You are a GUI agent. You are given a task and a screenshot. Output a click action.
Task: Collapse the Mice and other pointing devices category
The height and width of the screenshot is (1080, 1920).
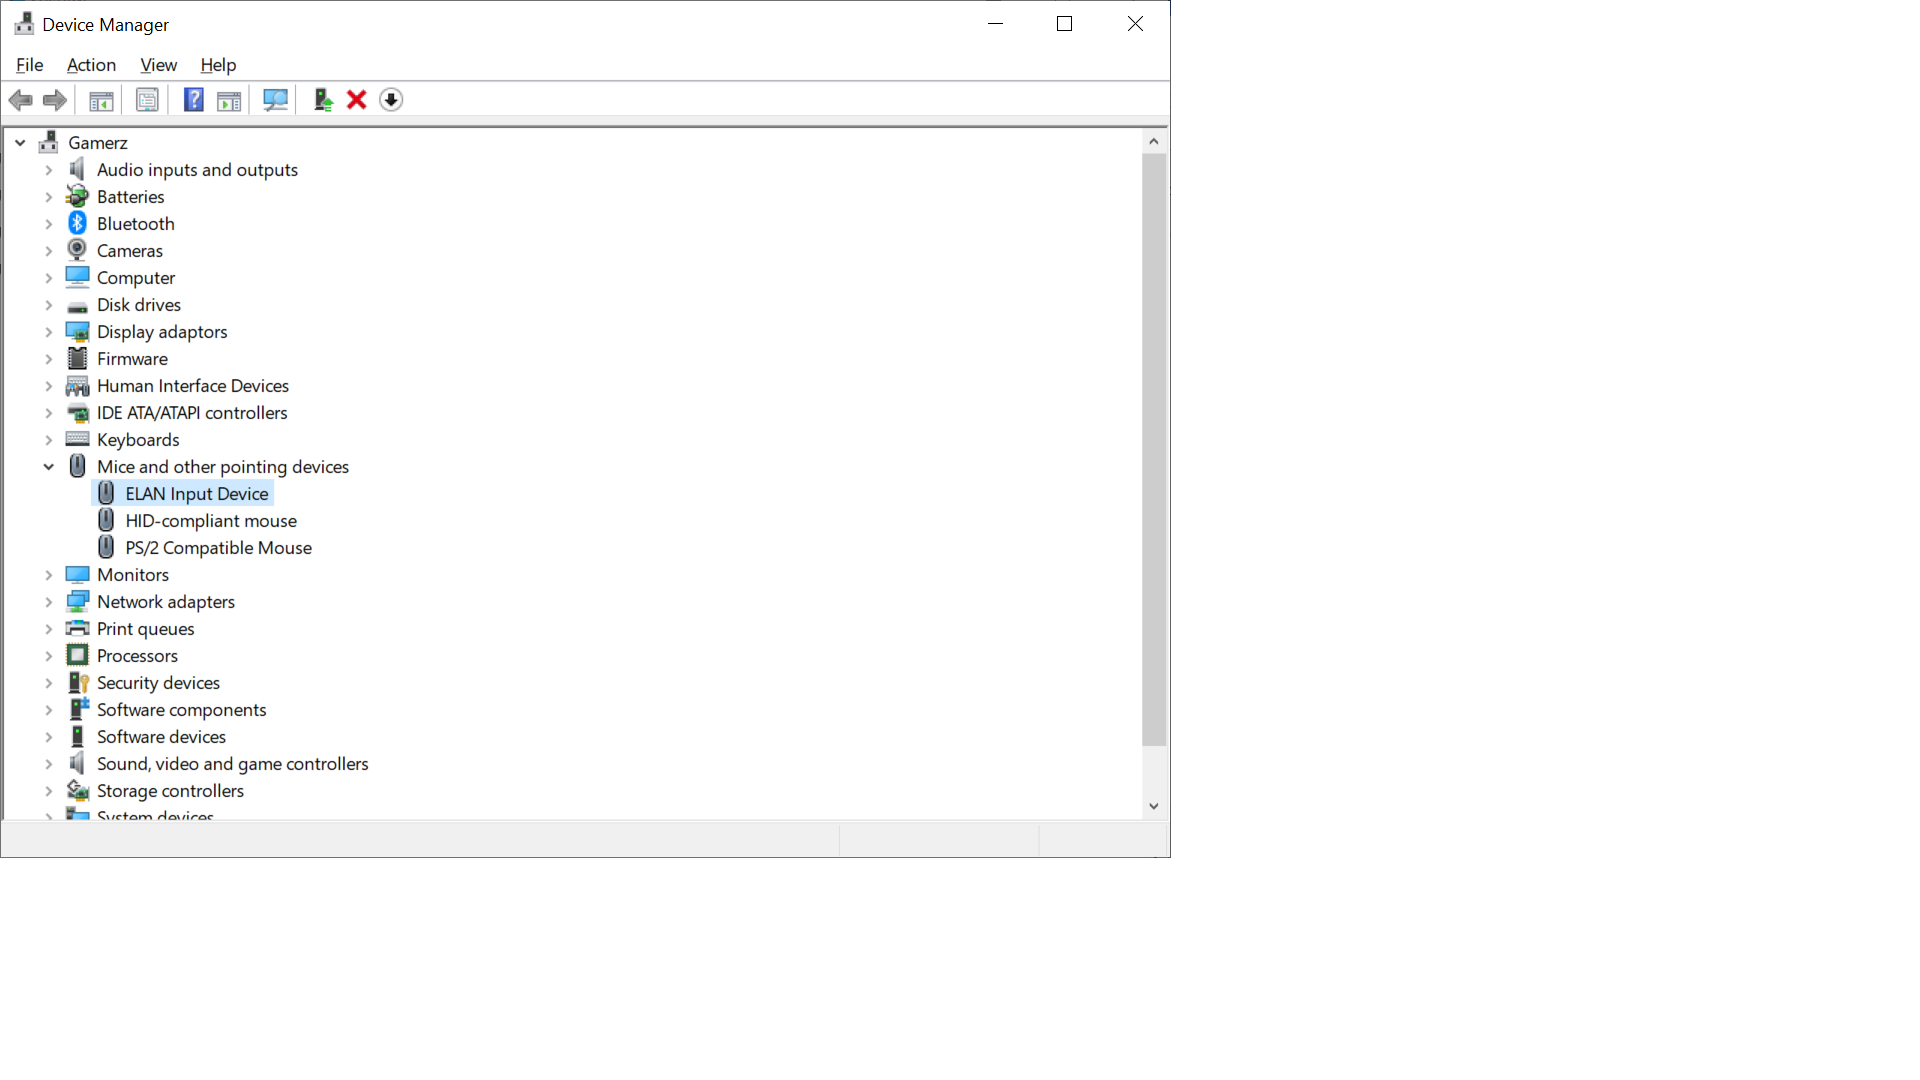click(48, 466)
